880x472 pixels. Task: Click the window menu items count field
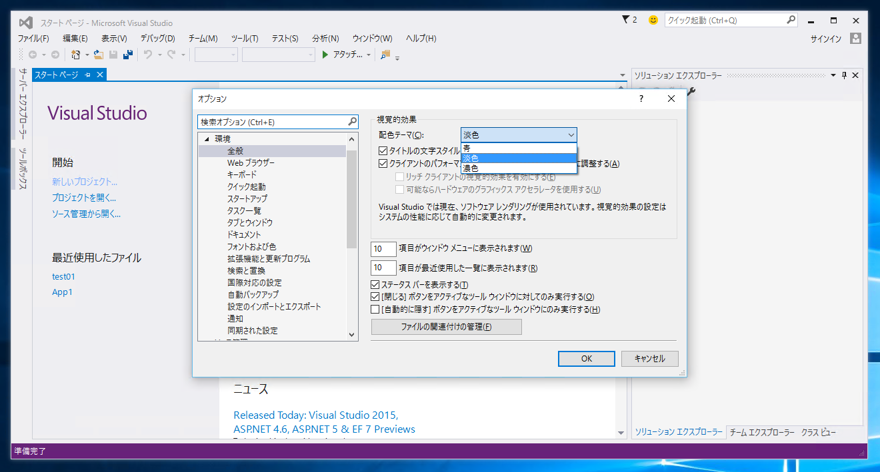(x=383, y=249)
